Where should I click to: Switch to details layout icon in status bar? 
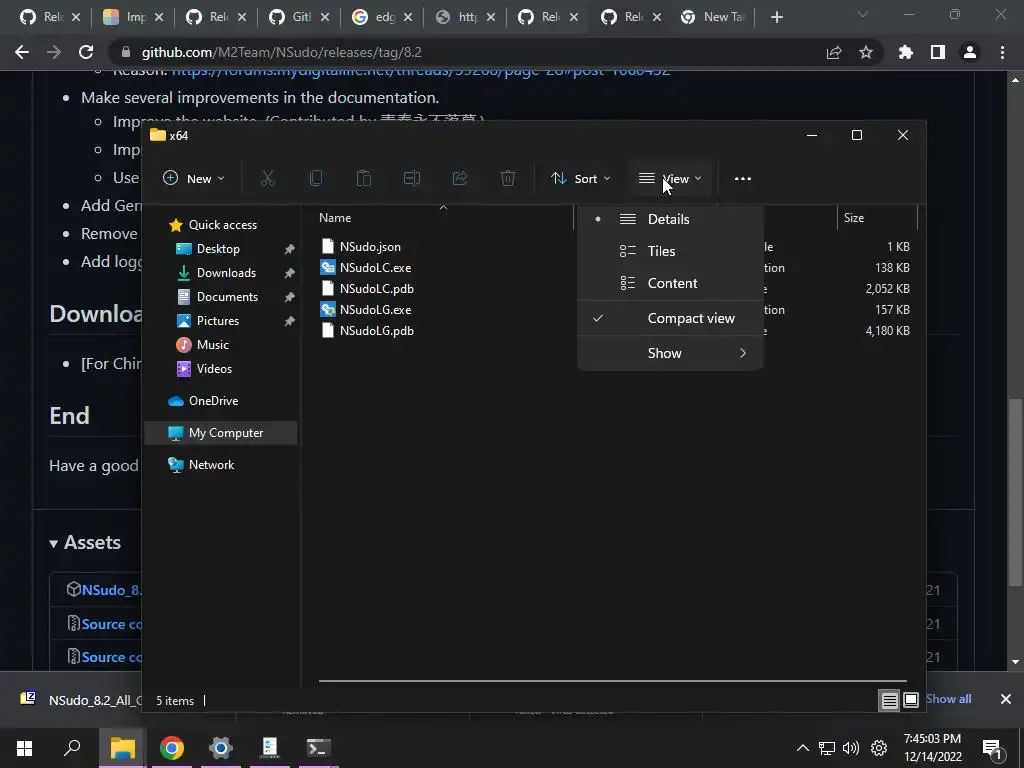[x=889, y=701]
